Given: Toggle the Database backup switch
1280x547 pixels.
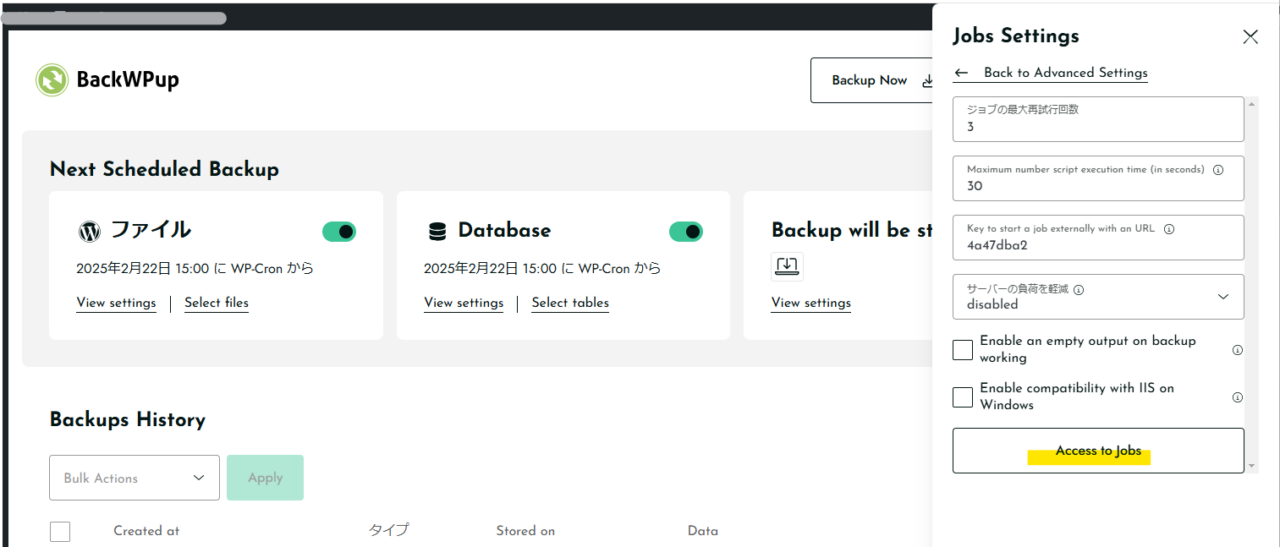Looking at the screenshot, I should pos(686,232).
